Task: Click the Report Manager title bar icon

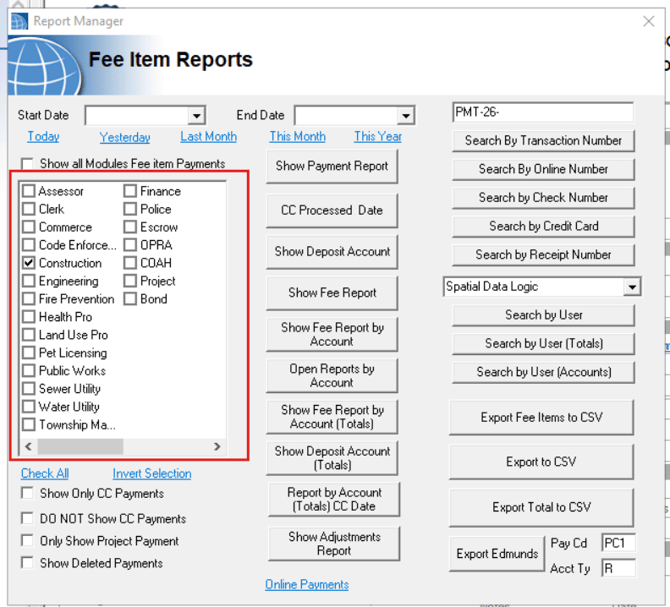Action: point(19,21)
